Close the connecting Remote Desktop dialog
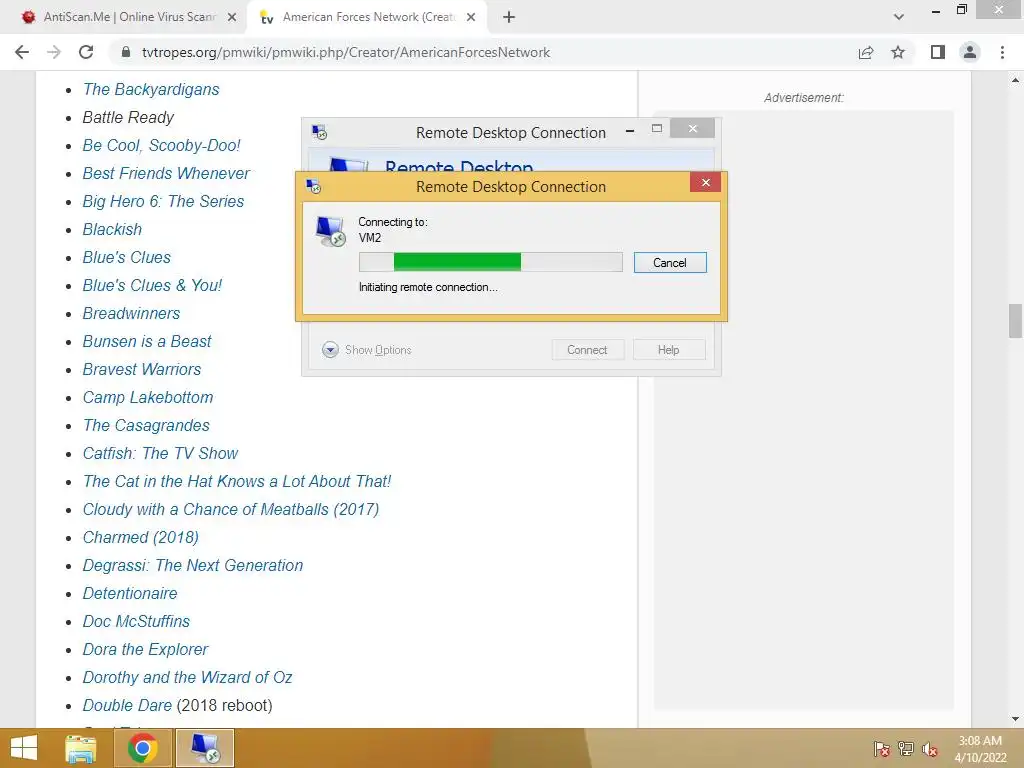This screenshot has height=768, width=1024. (x=705, y=182)
